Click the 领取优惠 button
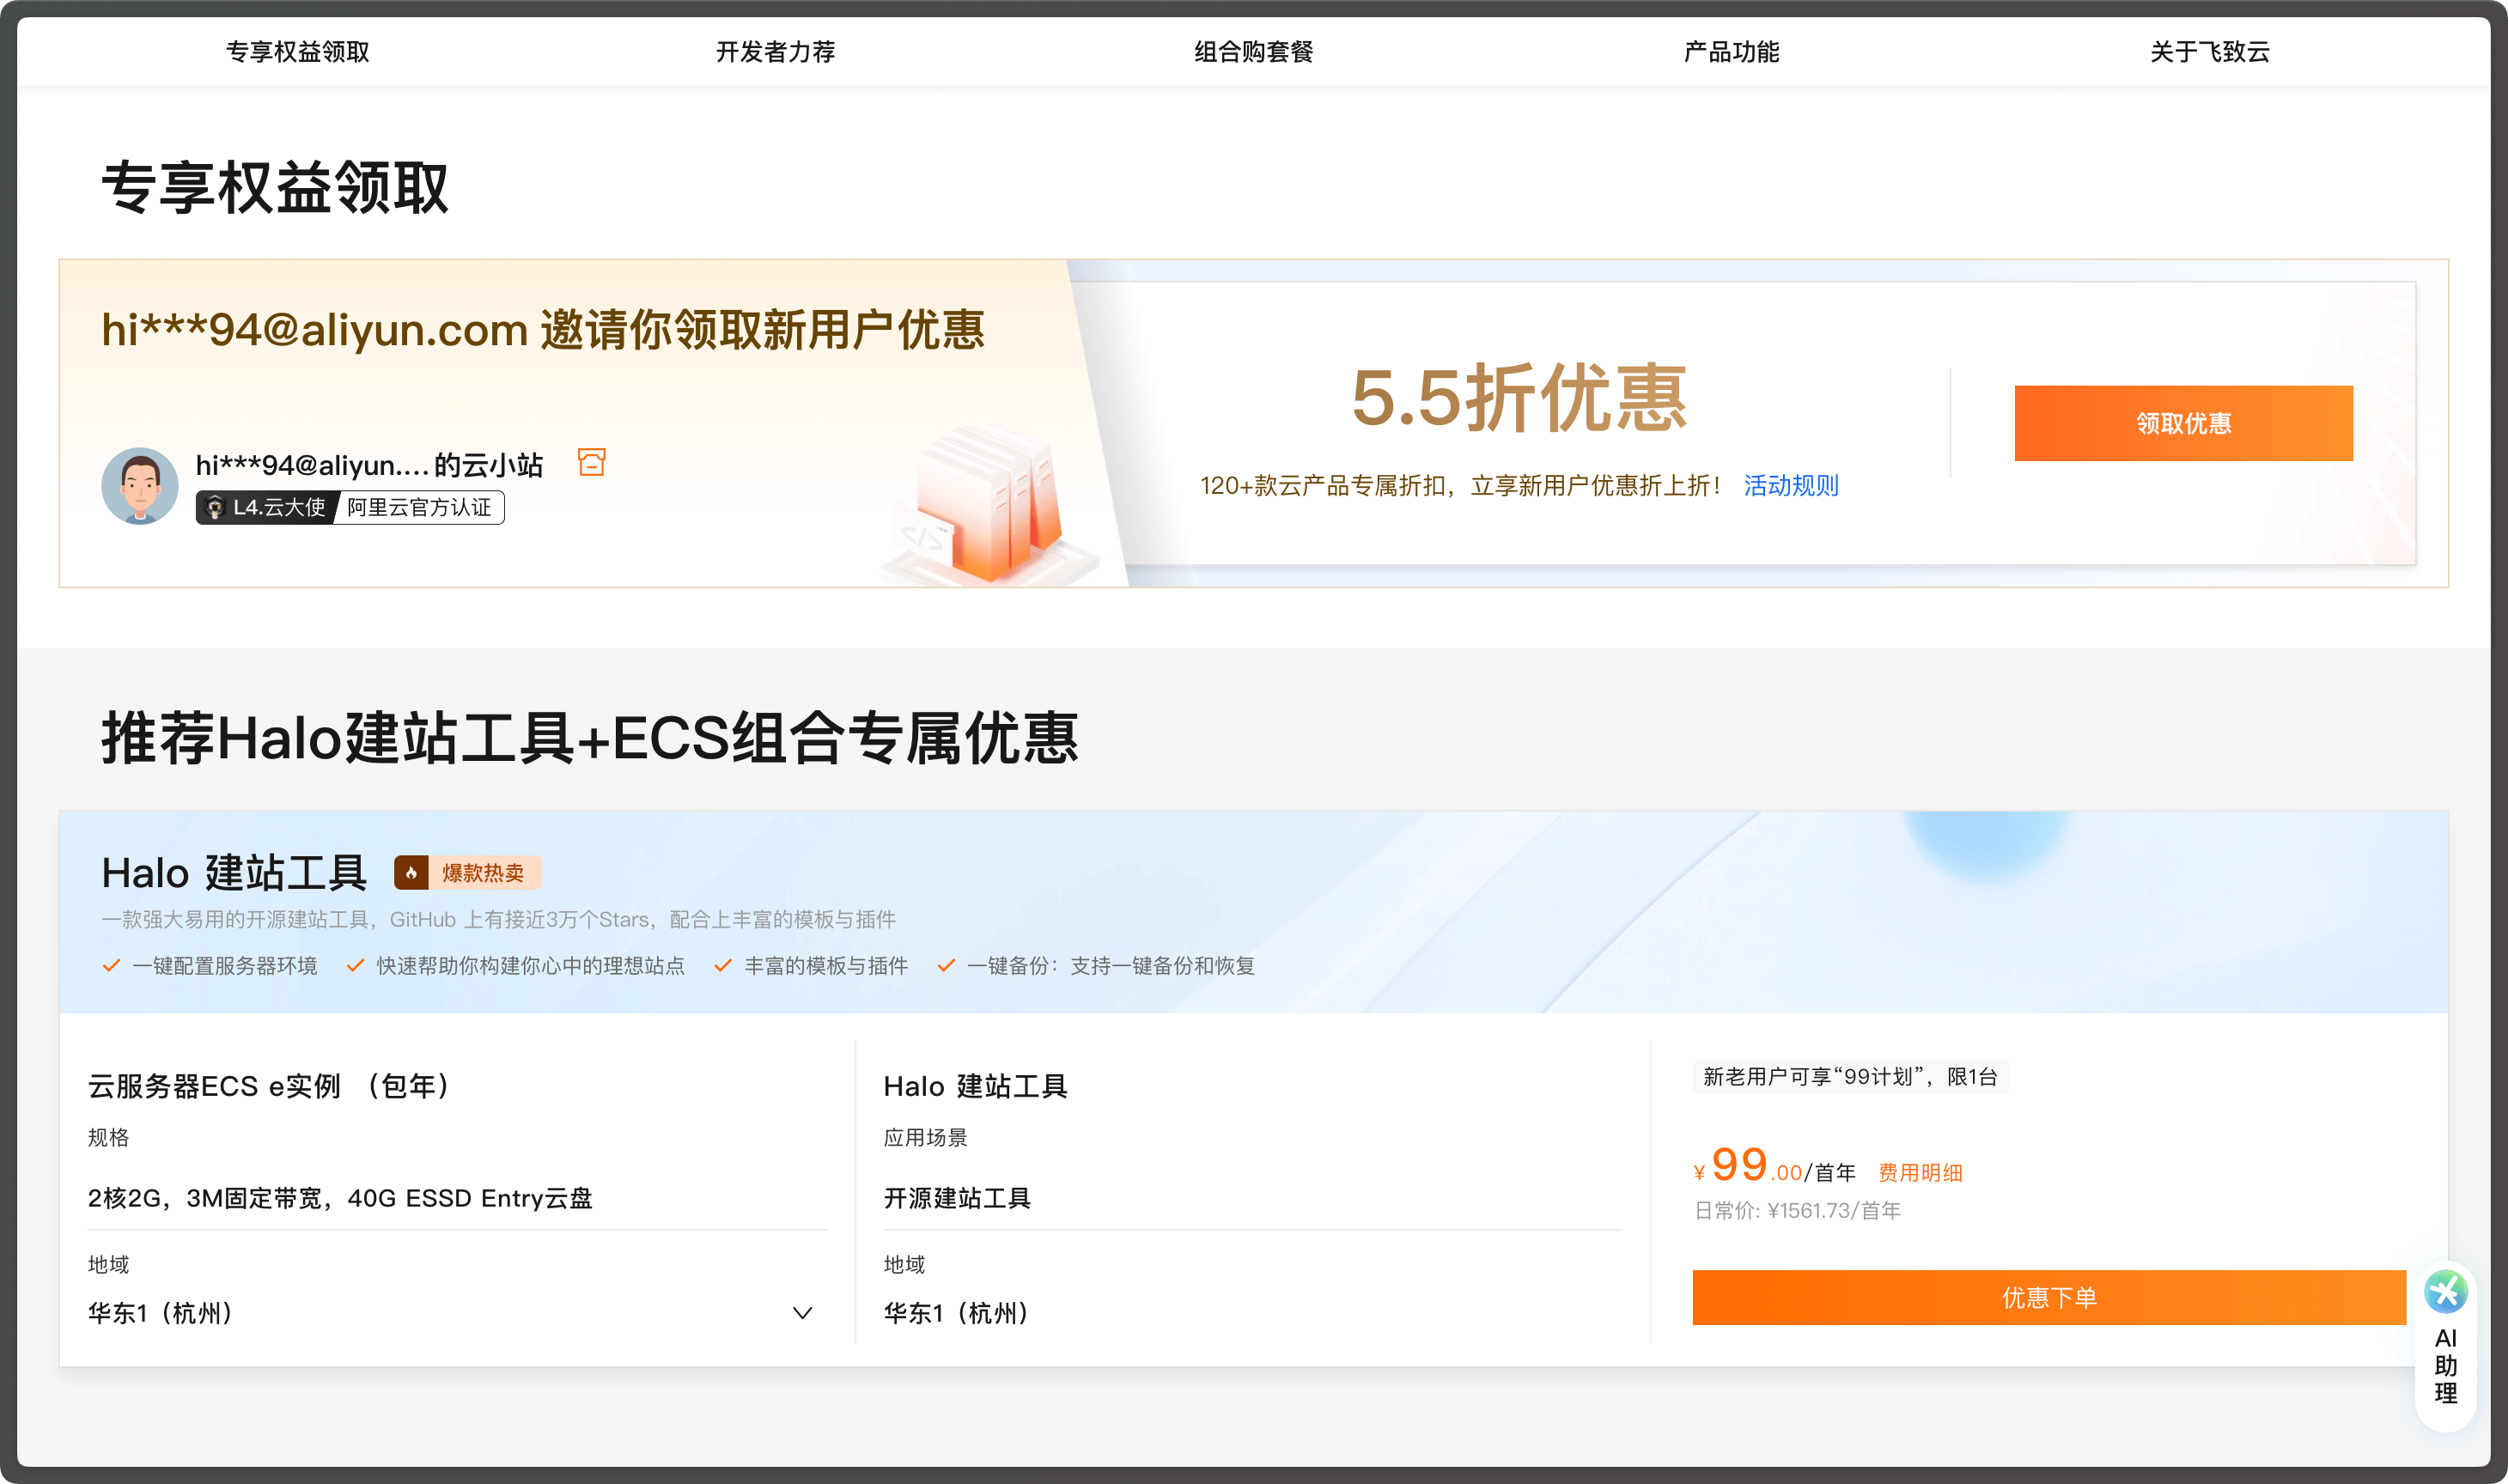The height and width of the screenshot is (1484, 2508). pos(2183,423)
